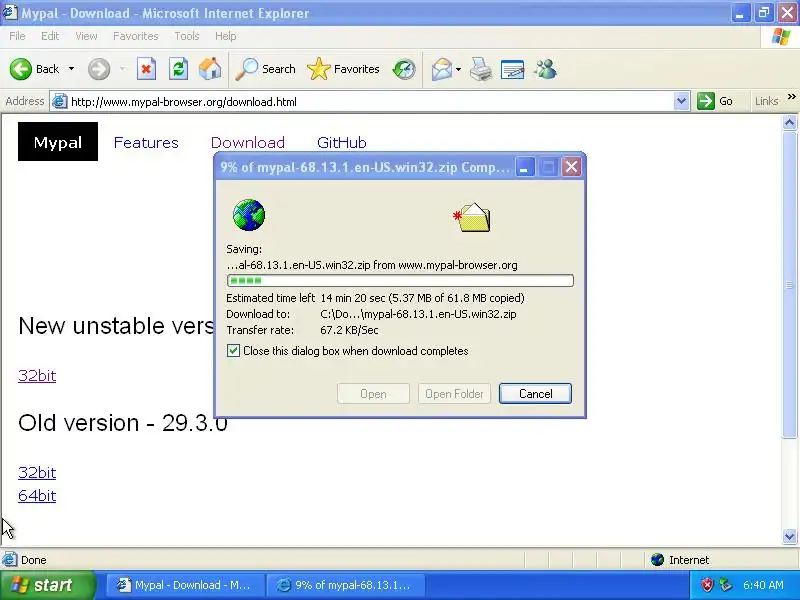Screen dimensions: 800x600
Task: Click the 6:40 AM system clock
Action: click(x=763, y=585)
